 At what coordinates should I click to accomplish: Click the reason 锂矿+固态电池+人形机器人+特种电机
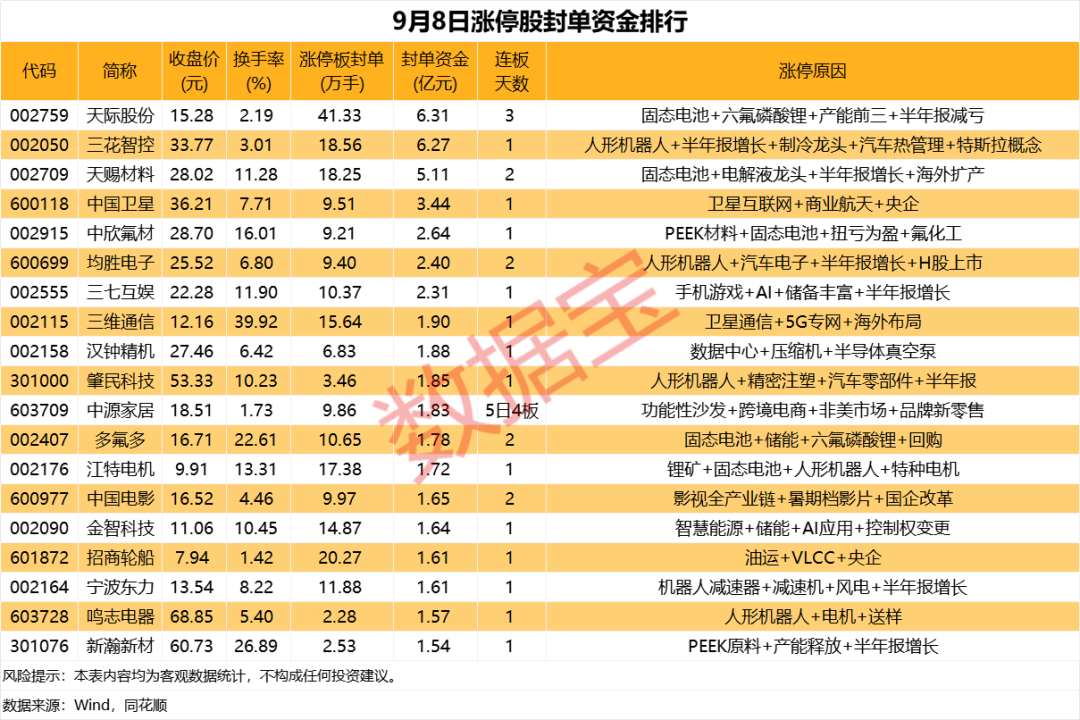click(813, 469)
